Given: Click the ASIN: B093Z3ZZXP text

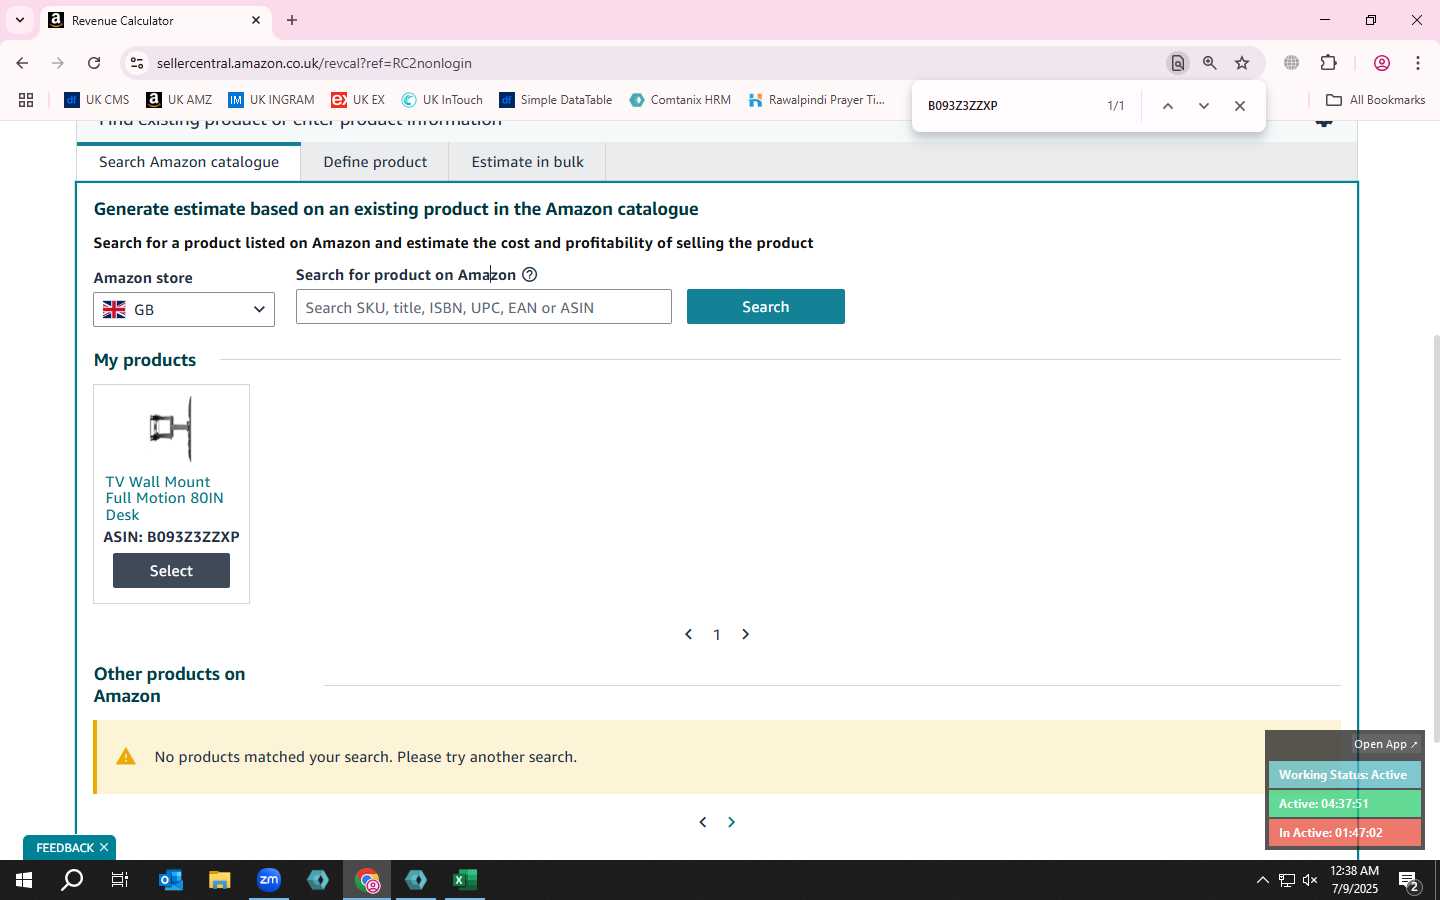Looking at the screenshot, I should click(171, 537).
